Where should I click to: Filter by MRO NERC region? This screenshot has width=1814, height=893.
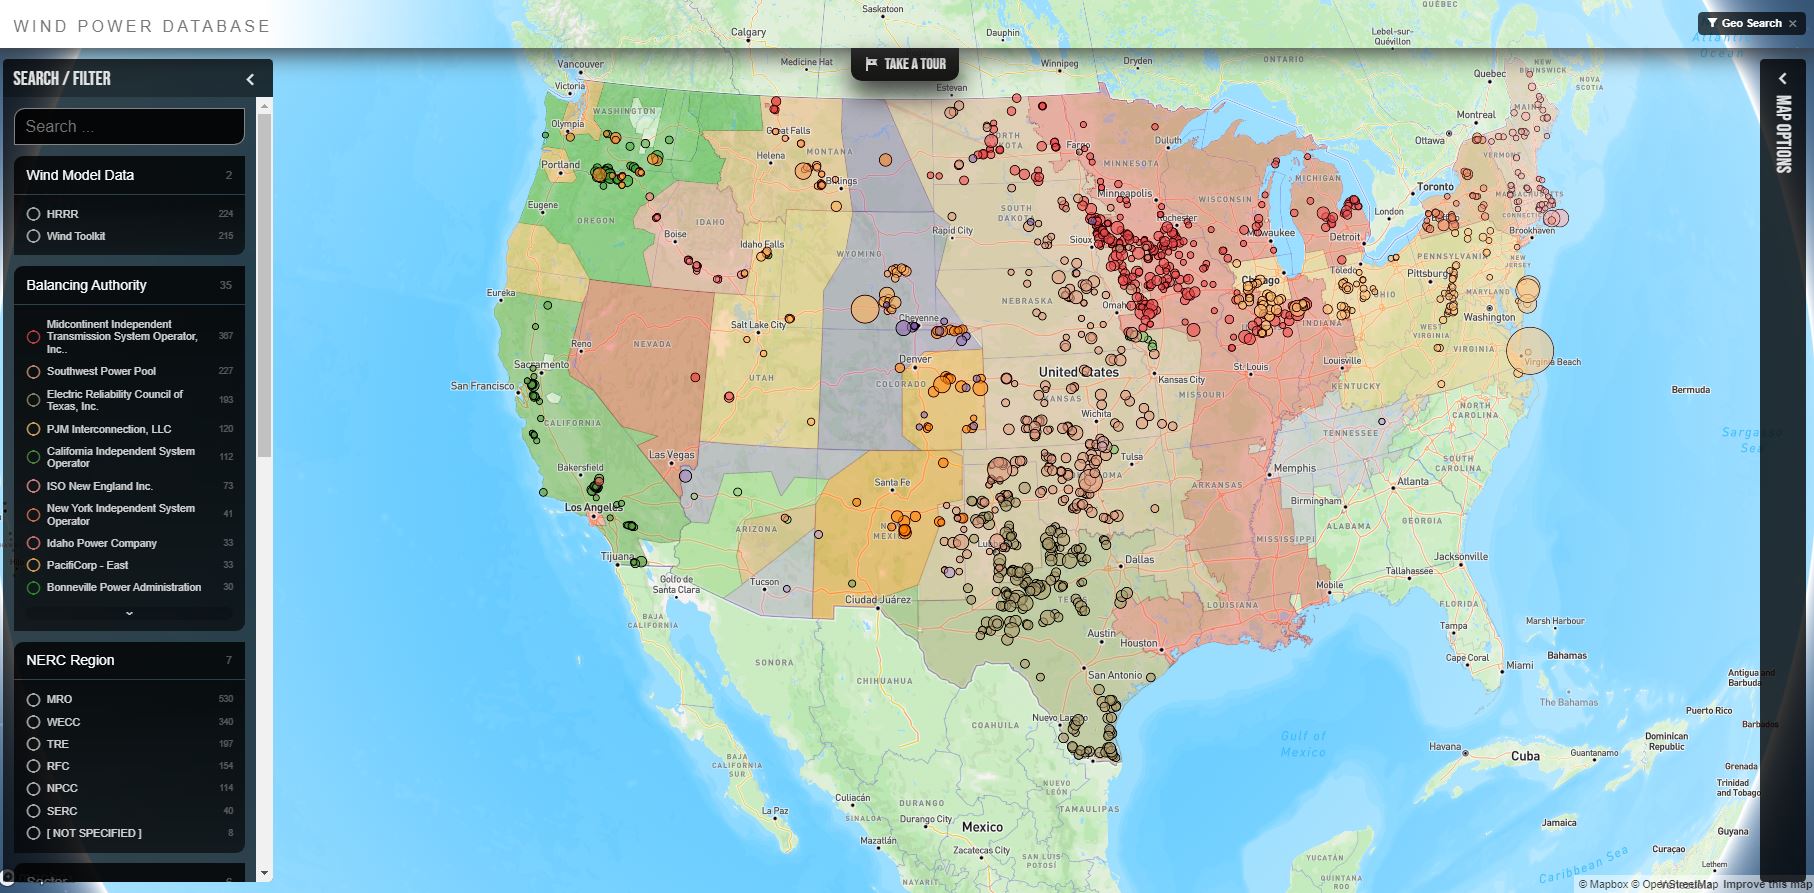(x=34, y=699)
